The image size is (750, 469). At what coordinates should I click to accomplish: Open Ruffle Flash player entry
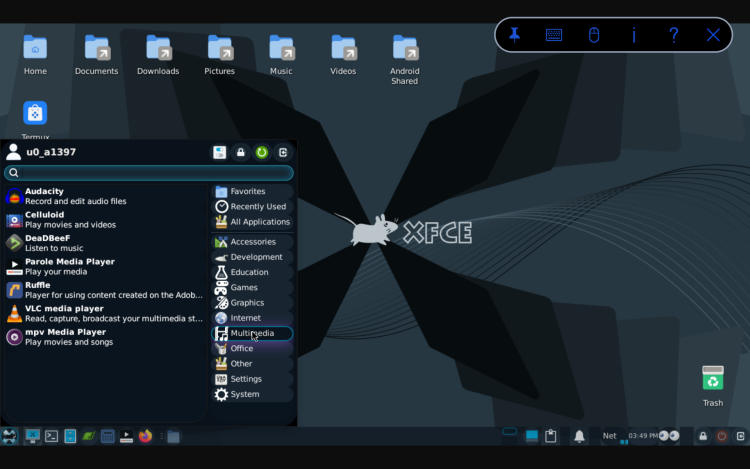click(x=105, y=290)
